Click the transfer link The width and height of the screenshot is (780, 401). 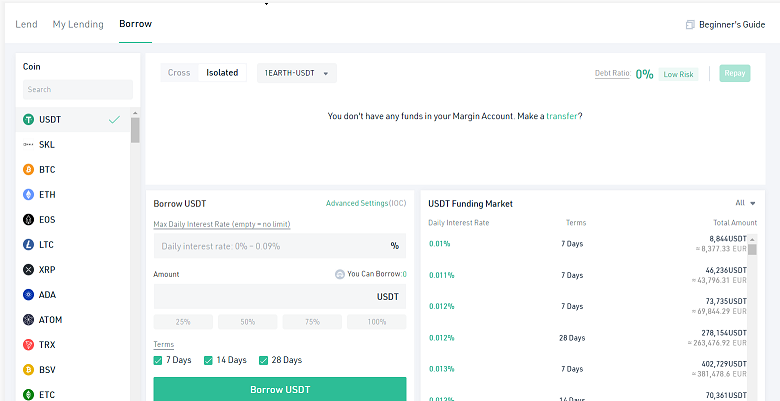pos(562,116)
